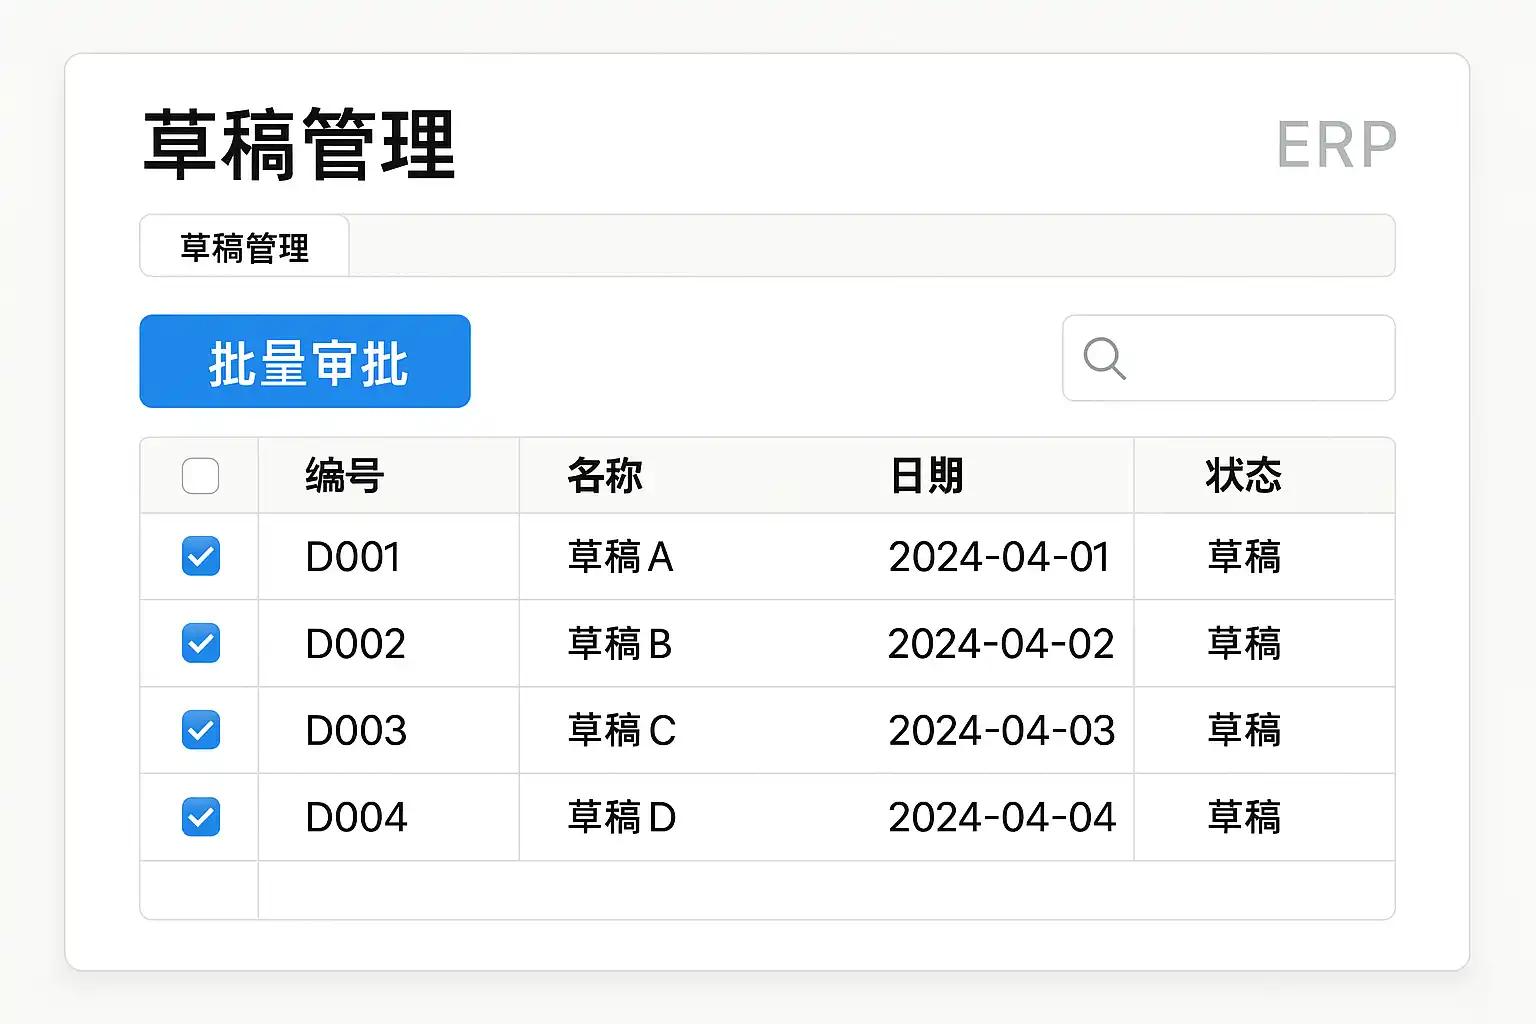This screenshot has width=1536, height=1024.
Task: Deselect the D003 row checkbox
Action: coord(200,730)
